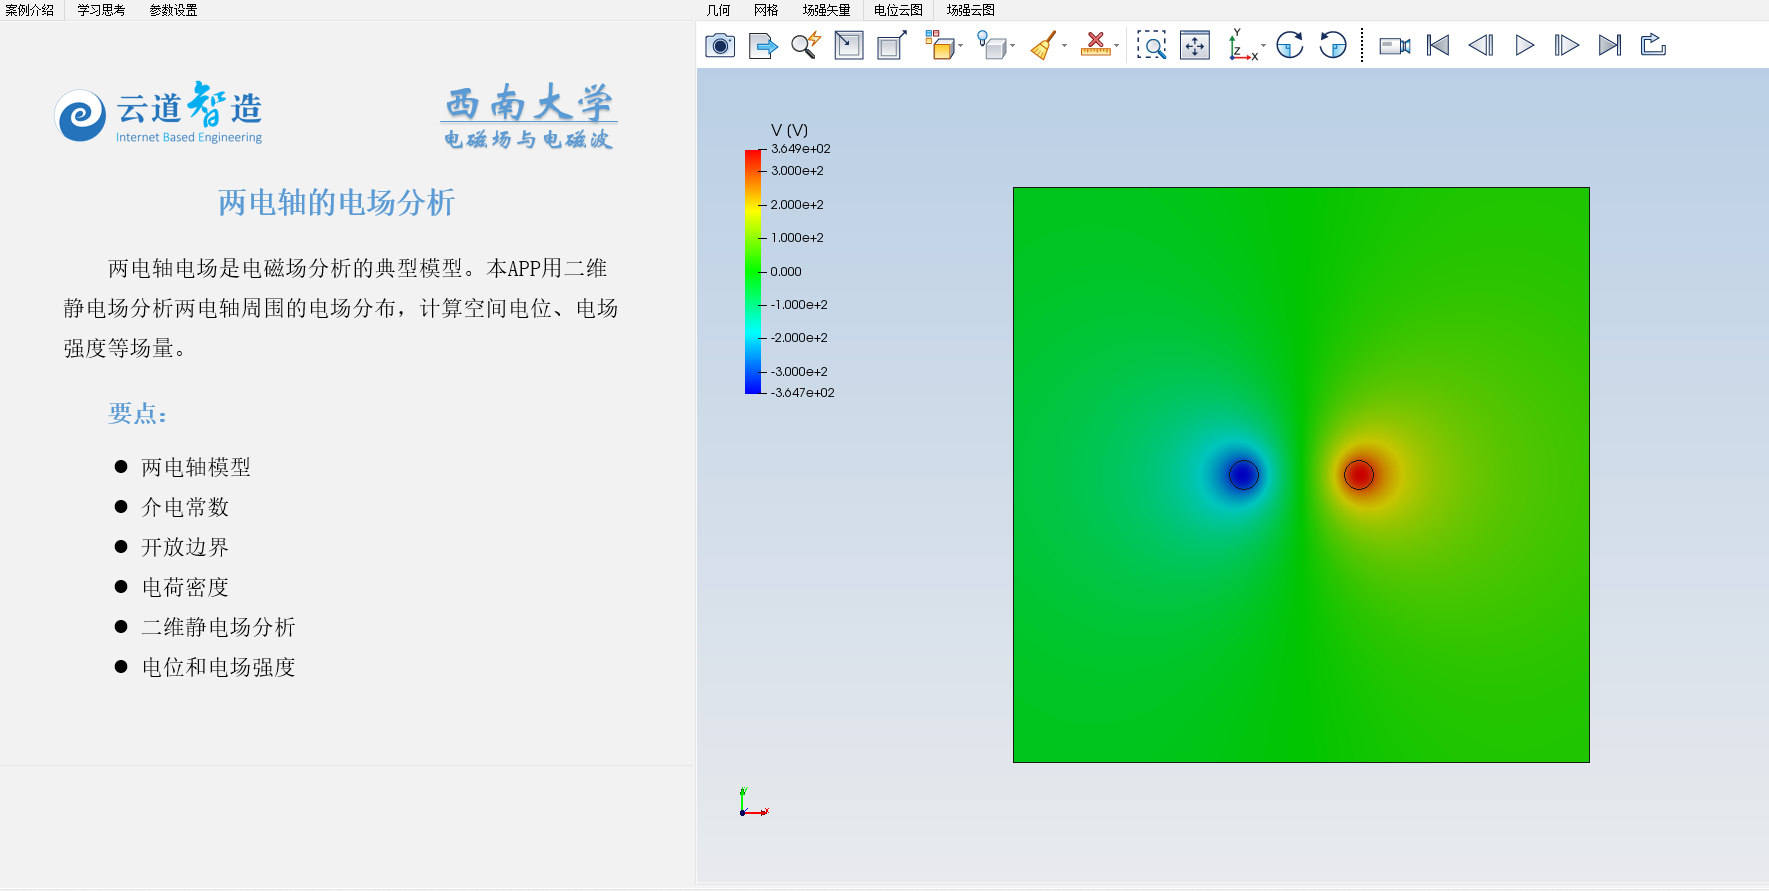Open the light bulb cube dropdown arrow

coord(1013,46)
